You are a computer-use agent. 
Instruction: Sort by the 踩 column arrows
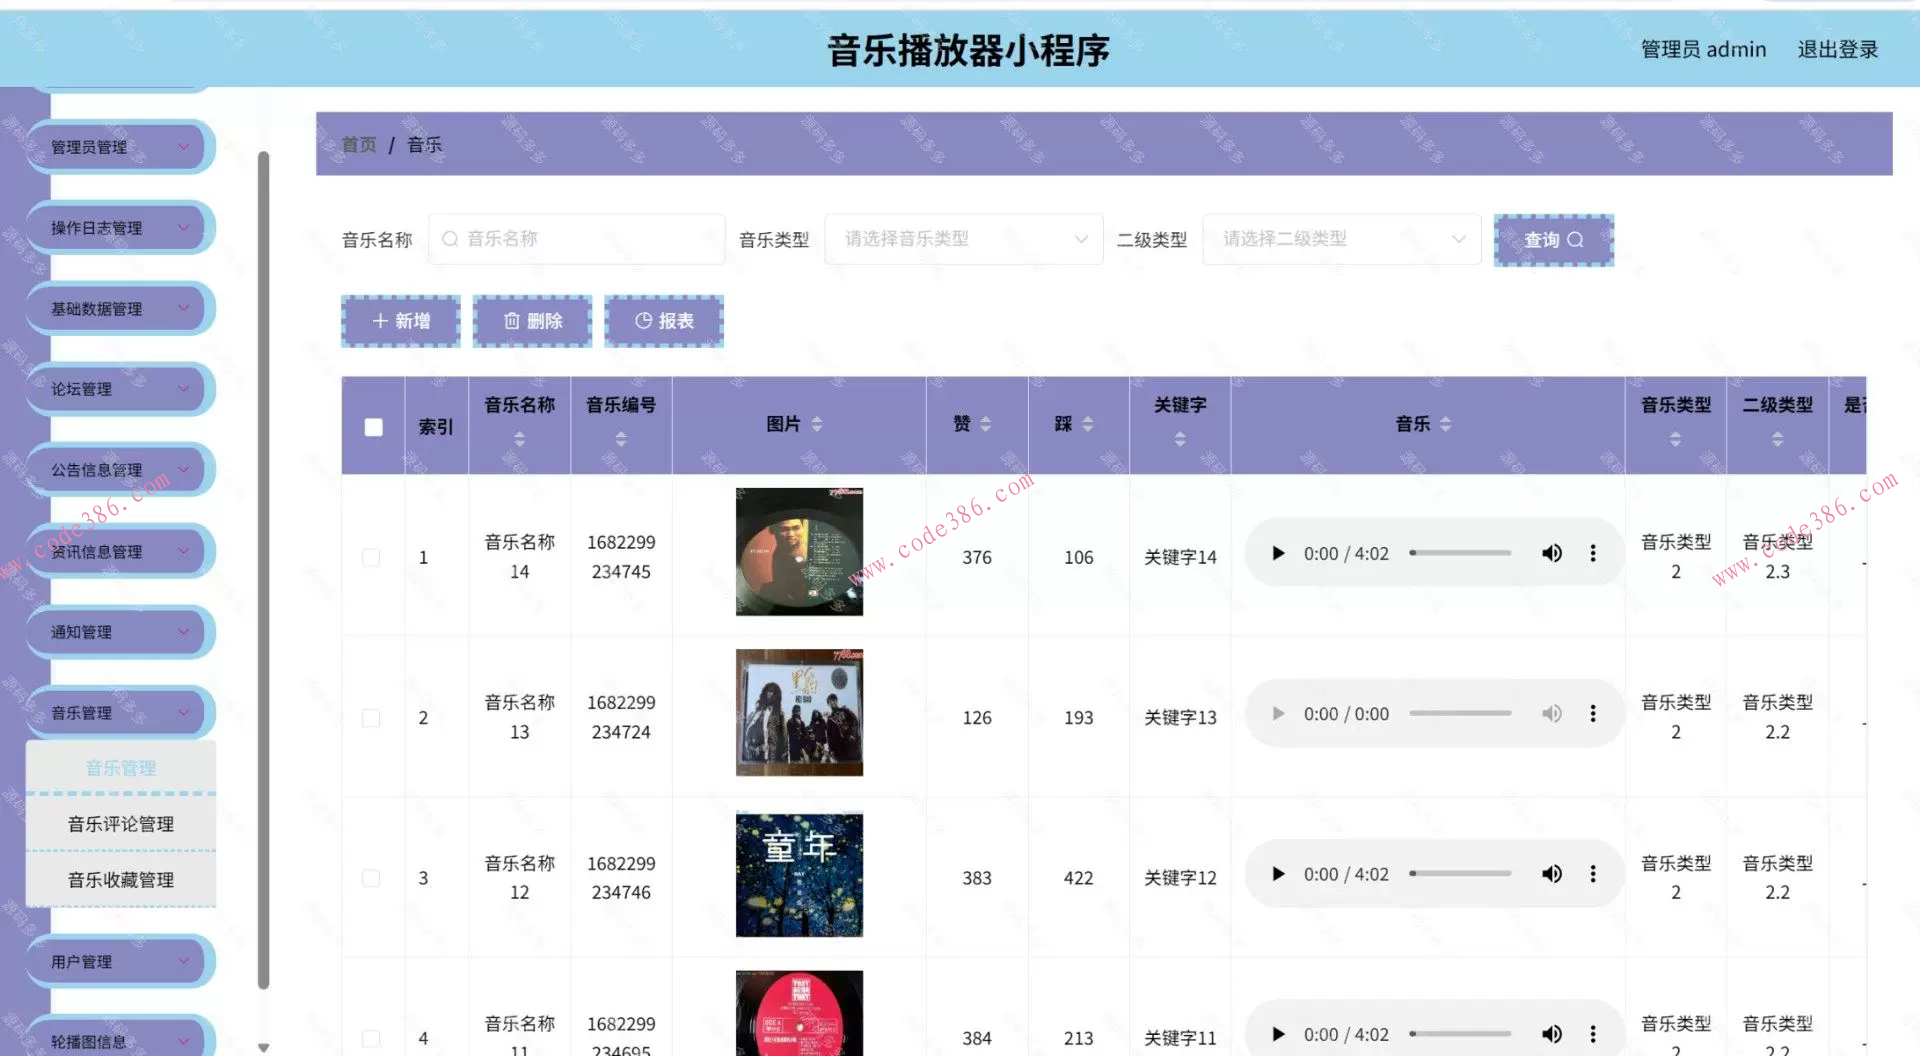click(1088, 424)
